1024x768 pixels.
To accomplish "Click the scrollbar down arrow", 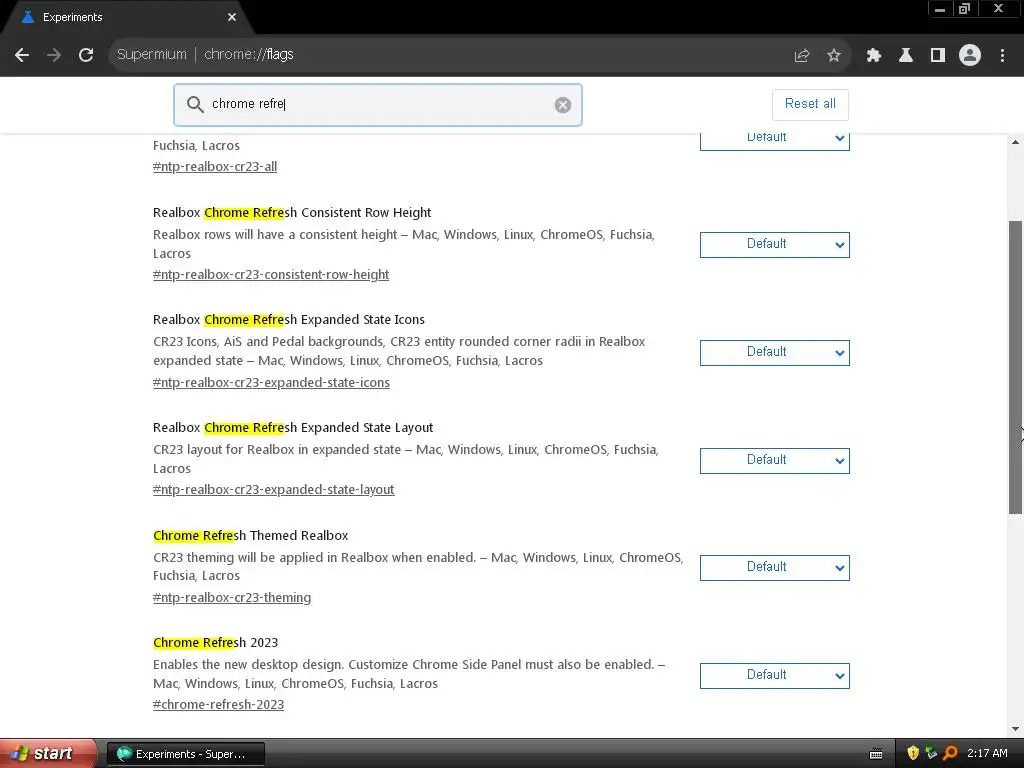I will click(1016, 729).
